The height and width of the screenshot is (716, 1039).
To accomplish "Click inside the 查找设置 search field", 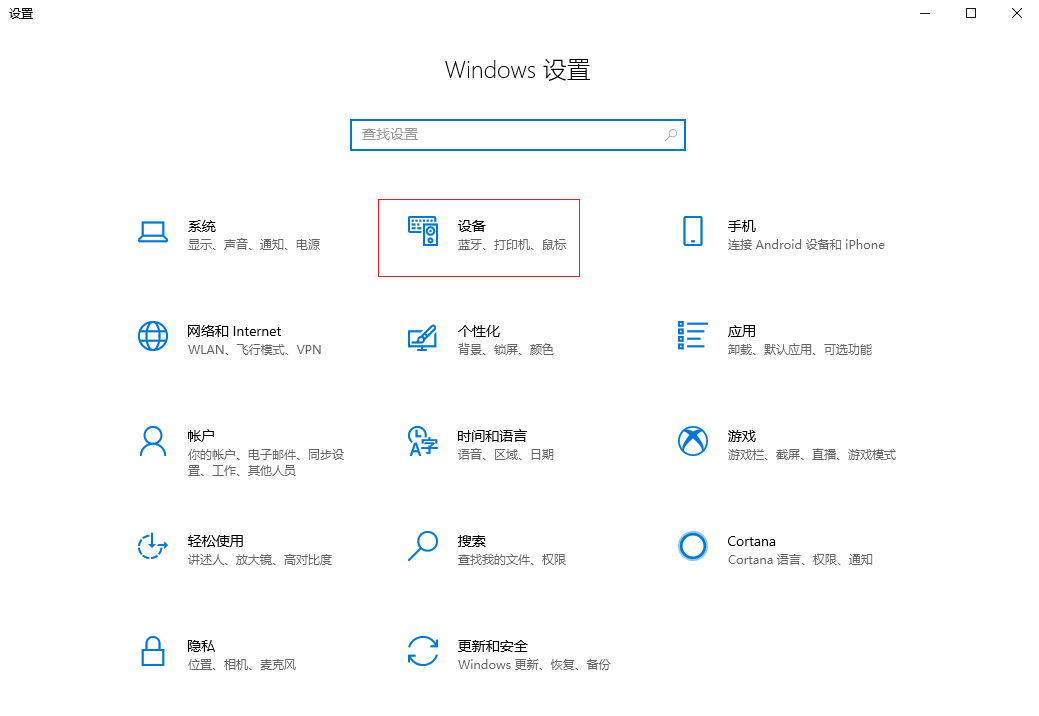I will (505, 134).
